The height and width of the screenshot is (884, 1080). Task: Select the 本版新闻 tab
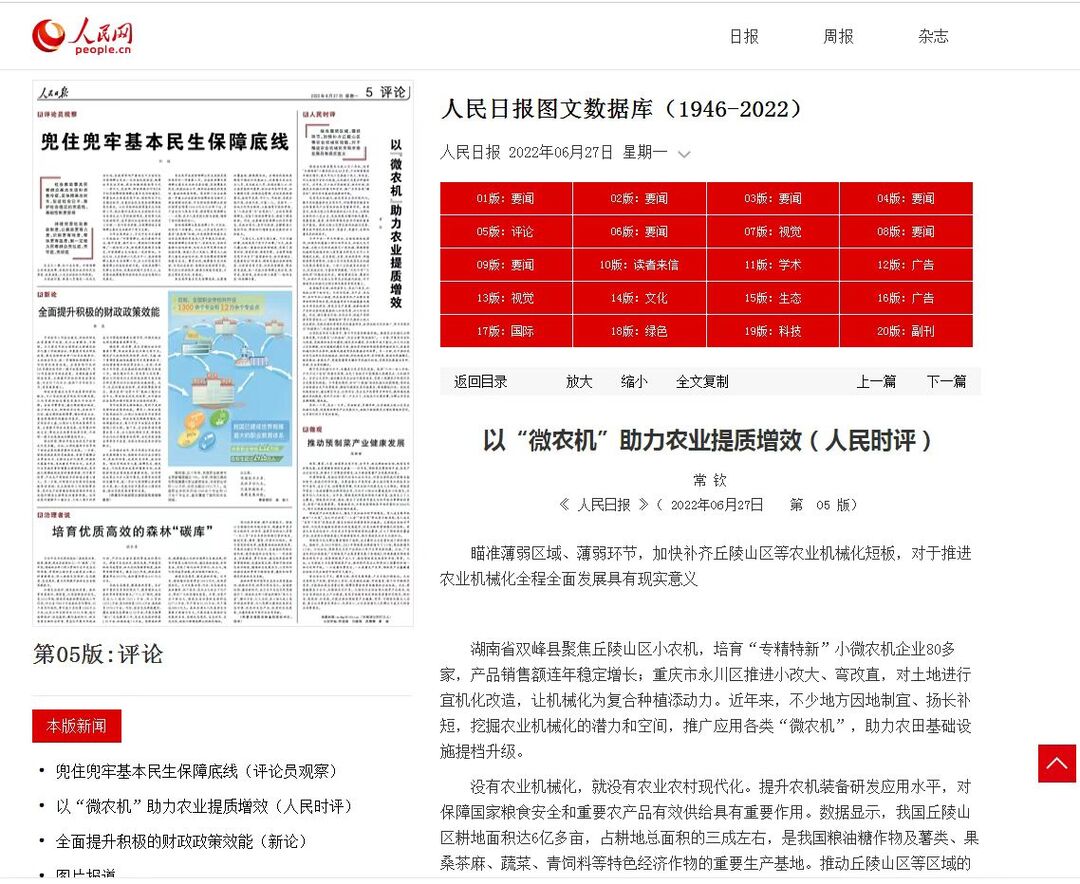tap(76, 726)
